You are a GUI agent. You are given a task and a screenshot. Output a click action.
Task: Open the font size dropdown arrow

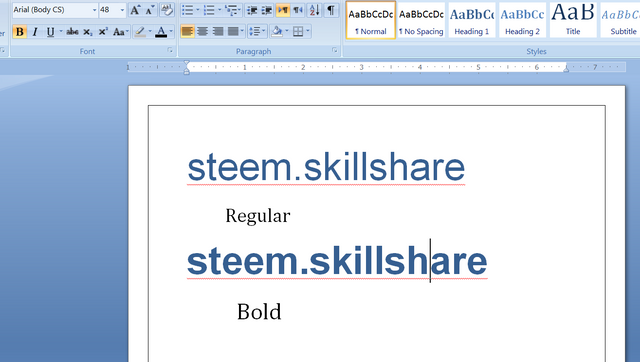tap(122, 10)
